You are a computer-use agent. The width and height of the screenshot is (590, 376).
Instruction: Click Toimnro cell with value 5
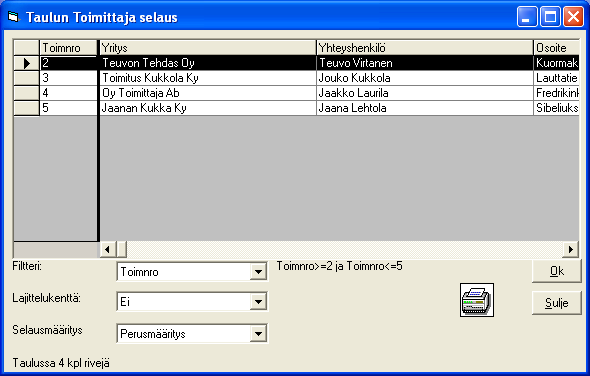pos(68,108)
